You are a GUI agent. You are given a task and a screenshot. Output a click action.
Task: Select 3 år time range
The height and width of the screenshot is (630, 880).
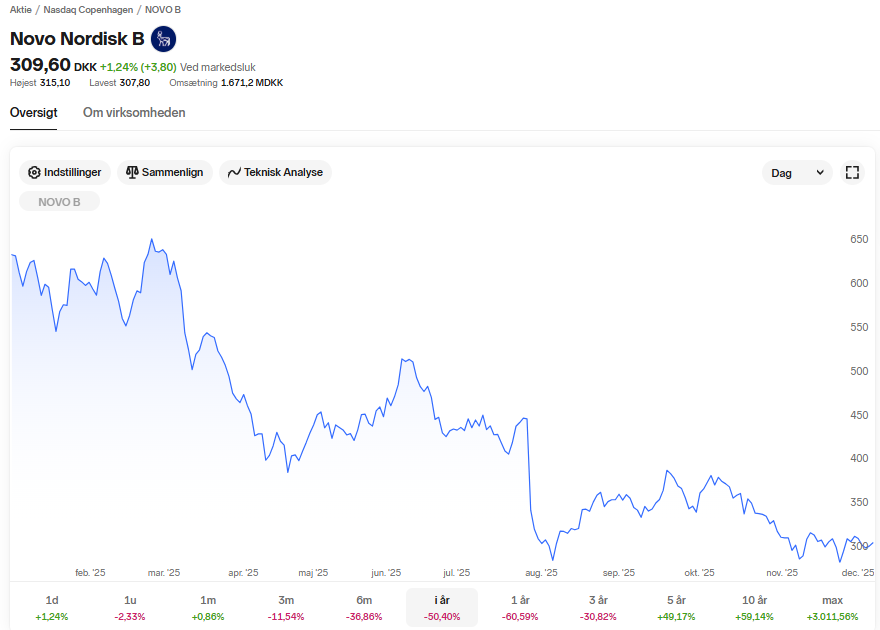[598, 608]
